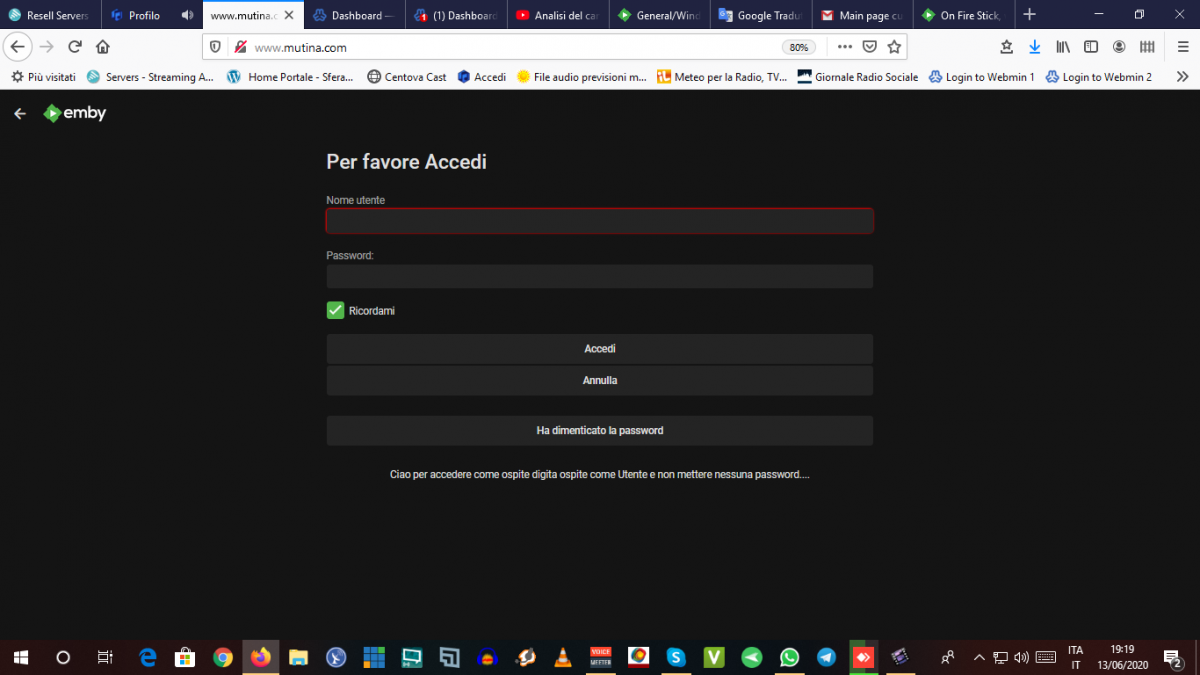Go back with Firefox back arrow
The height and width of the screenshot is (675, 1200).
tap(17, 47)
